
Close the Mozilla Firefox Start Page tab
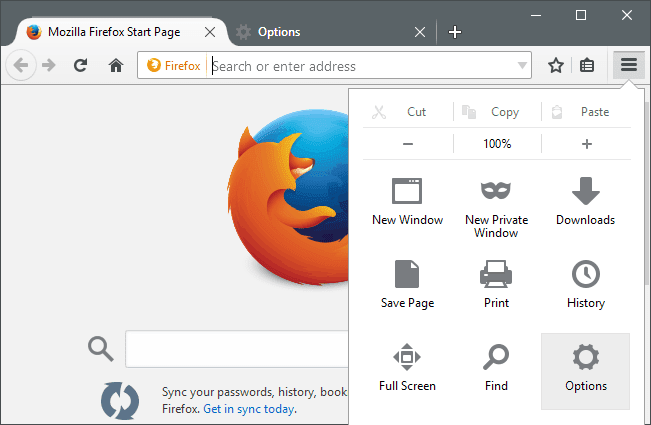[210, 32]
